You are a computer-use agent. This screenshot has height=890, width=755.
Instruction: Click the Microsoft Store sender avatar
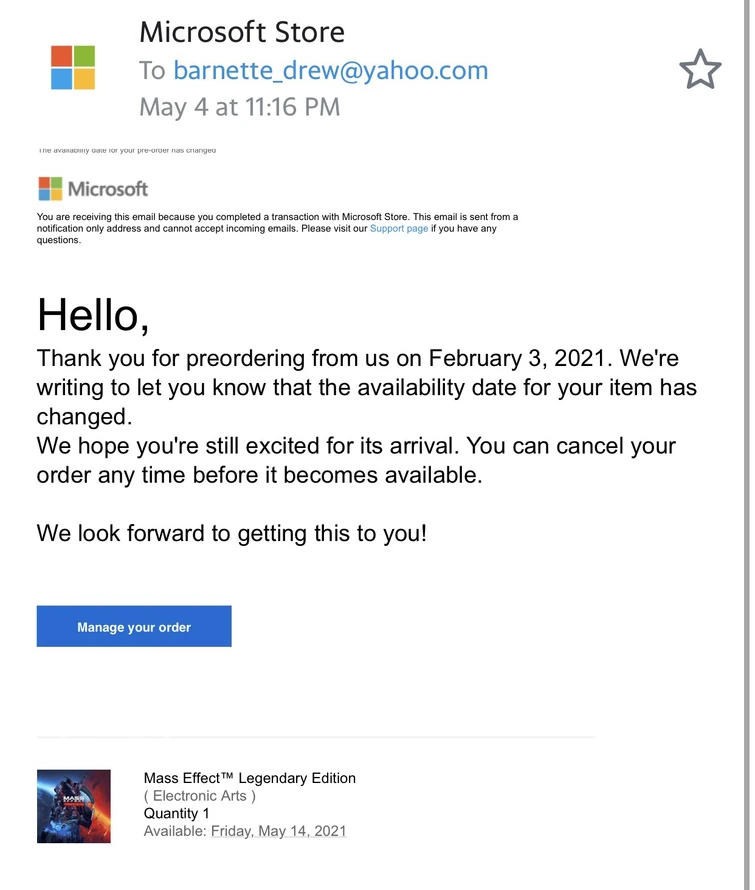point(73,68)
